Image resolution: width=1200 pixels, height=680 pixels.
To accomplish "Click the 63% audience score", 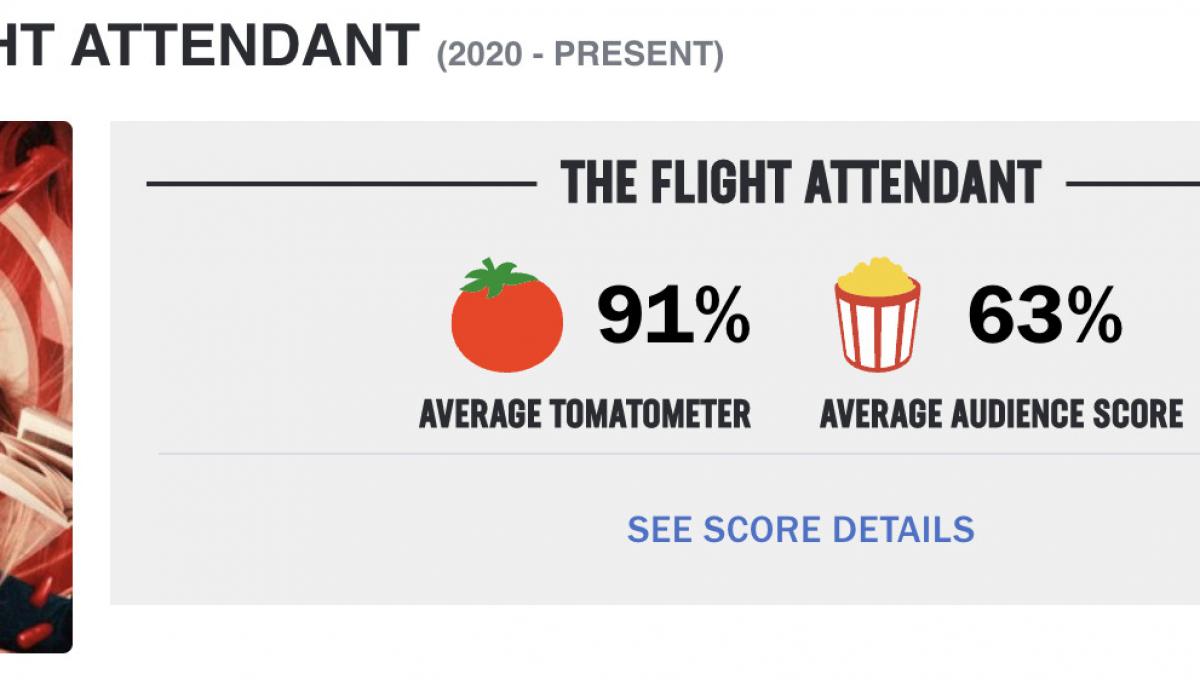I will [1044, 314].
